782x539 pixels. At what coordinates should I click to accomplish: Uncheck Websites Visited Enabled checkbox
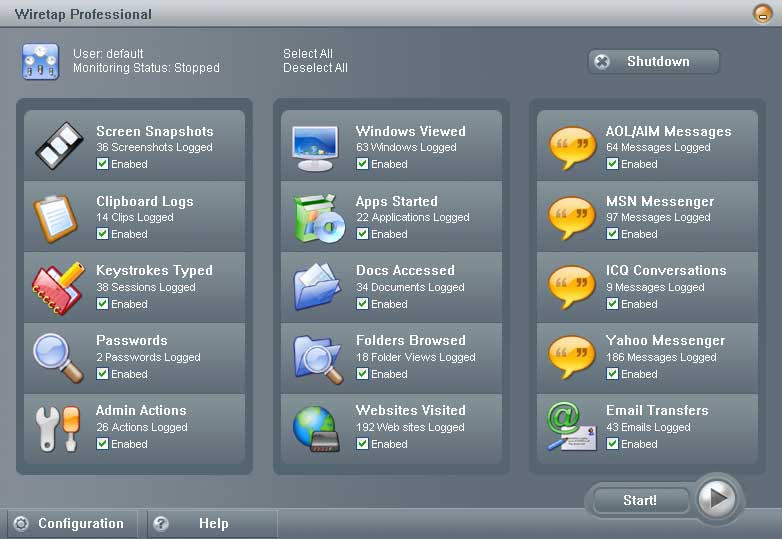(363, 443)
